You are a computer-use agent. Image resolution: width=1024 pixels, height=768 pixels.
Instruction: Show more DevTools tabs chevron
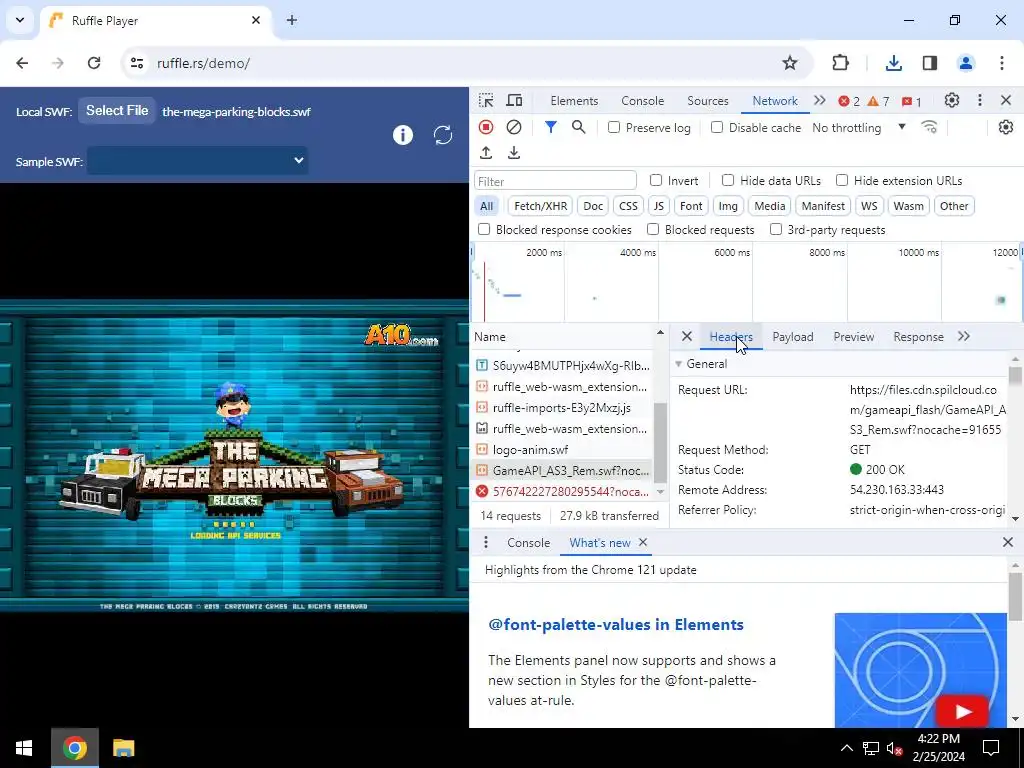point(820,101)
